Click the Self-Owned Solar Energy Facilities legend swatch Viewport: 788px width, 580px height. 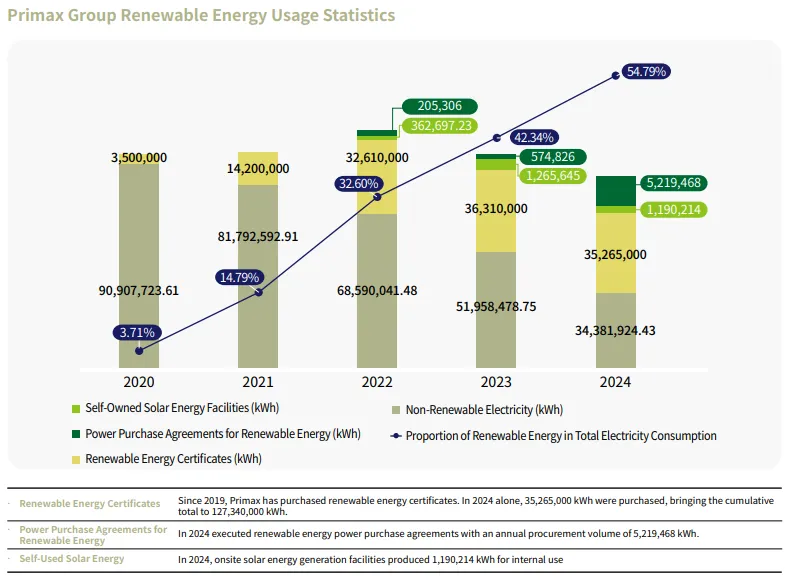[75, 410]
